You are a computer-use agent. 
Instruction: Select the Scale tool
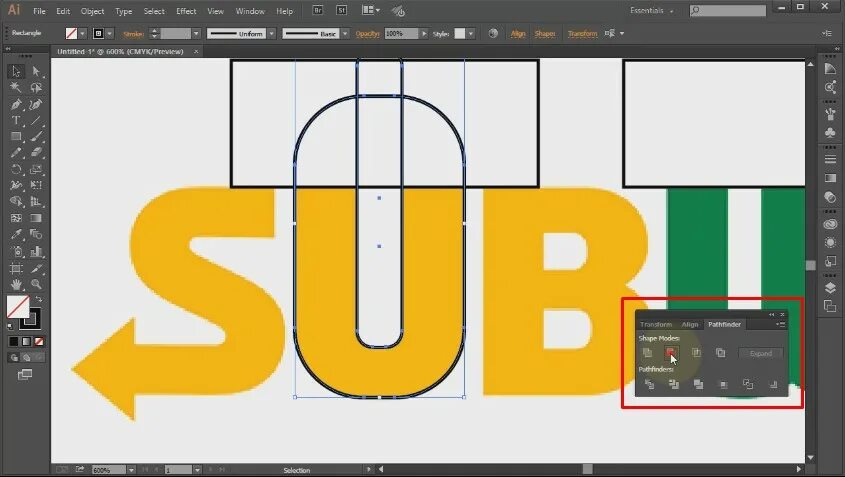click(x=36, y=169)
